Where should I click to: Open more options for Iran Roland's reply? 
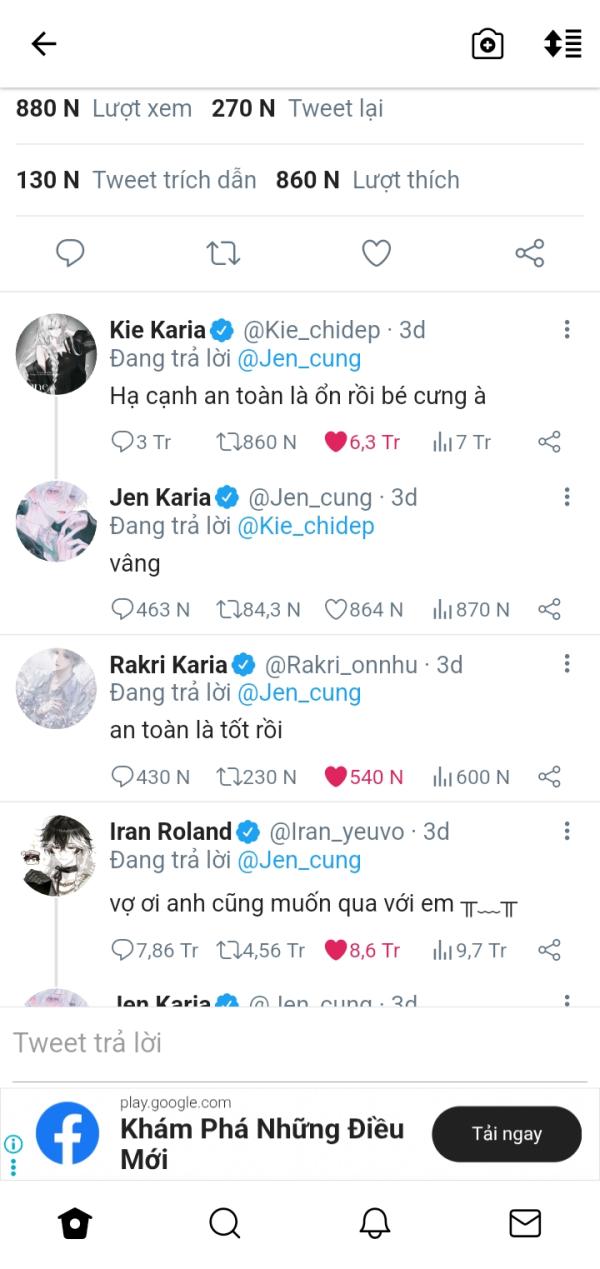[x=566, y=831]
